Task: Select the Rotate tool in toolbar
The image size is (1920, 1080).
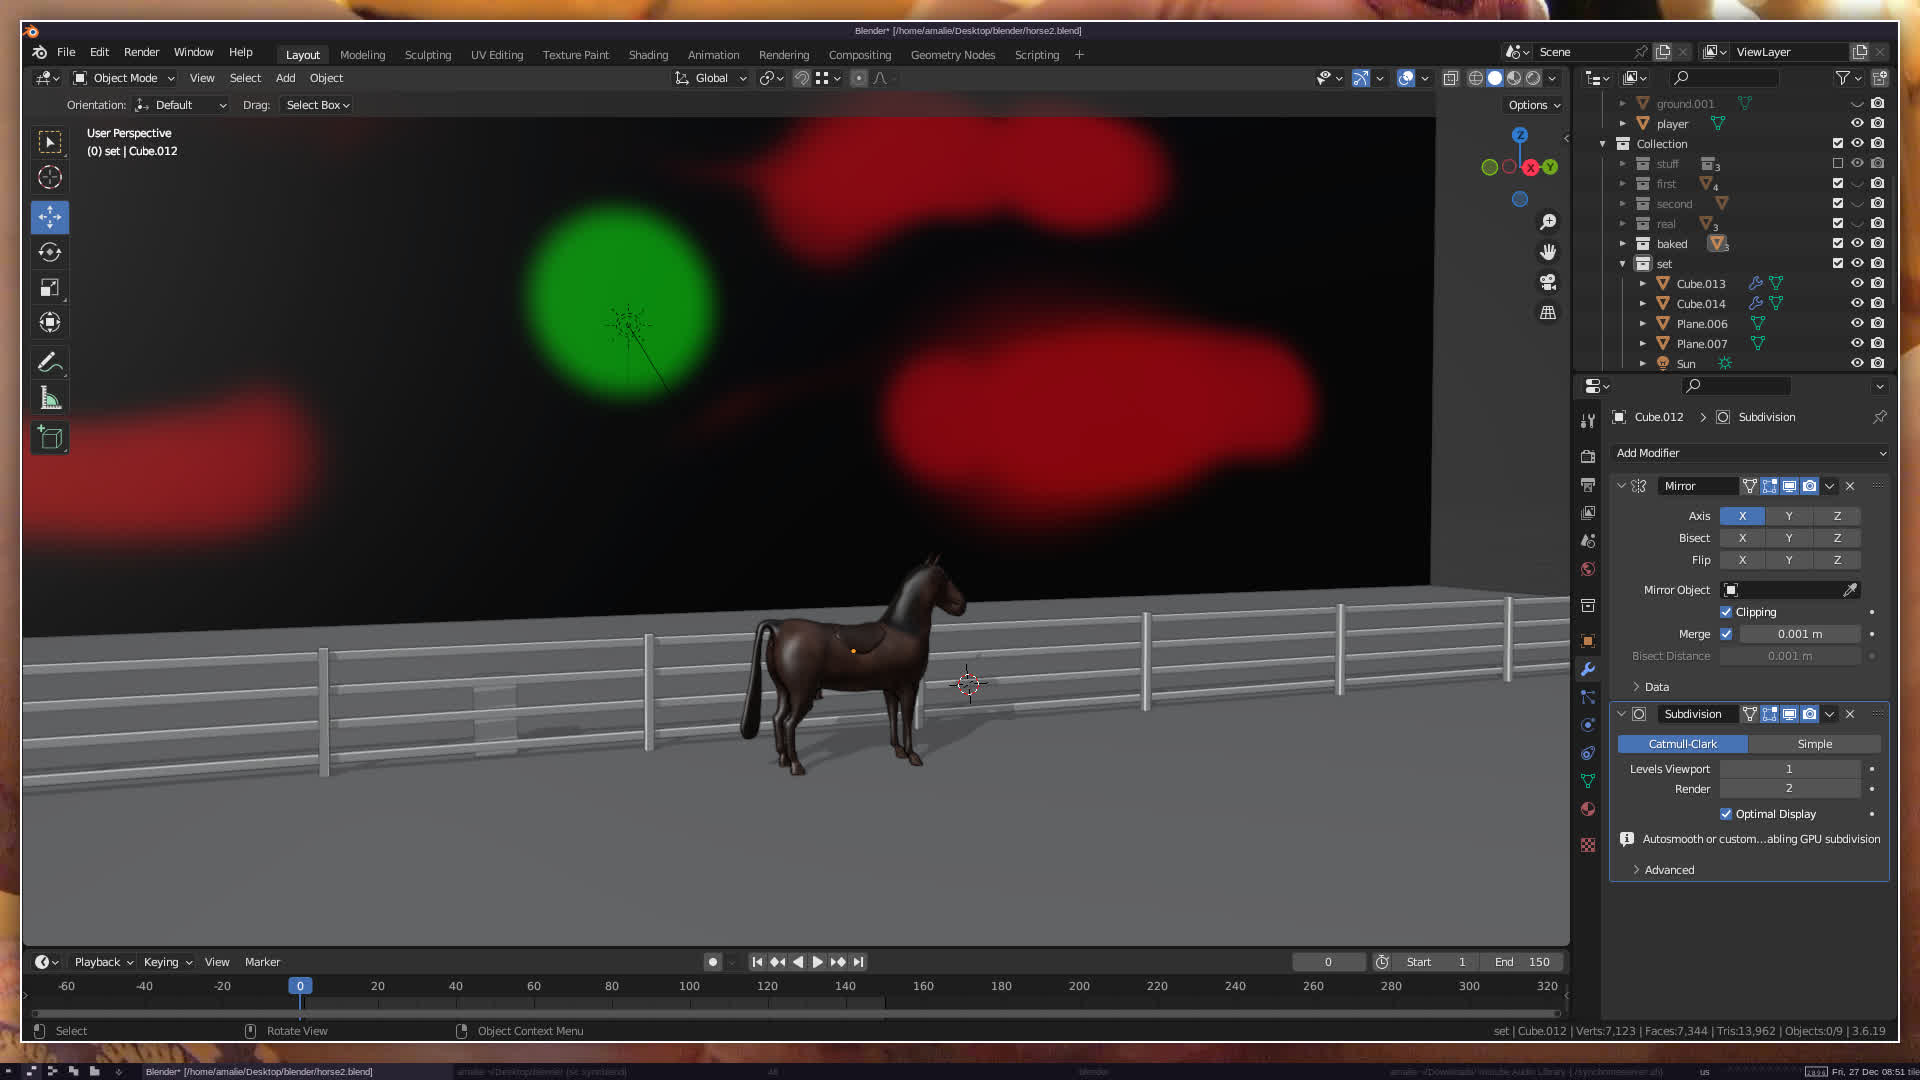Action: 50,252
